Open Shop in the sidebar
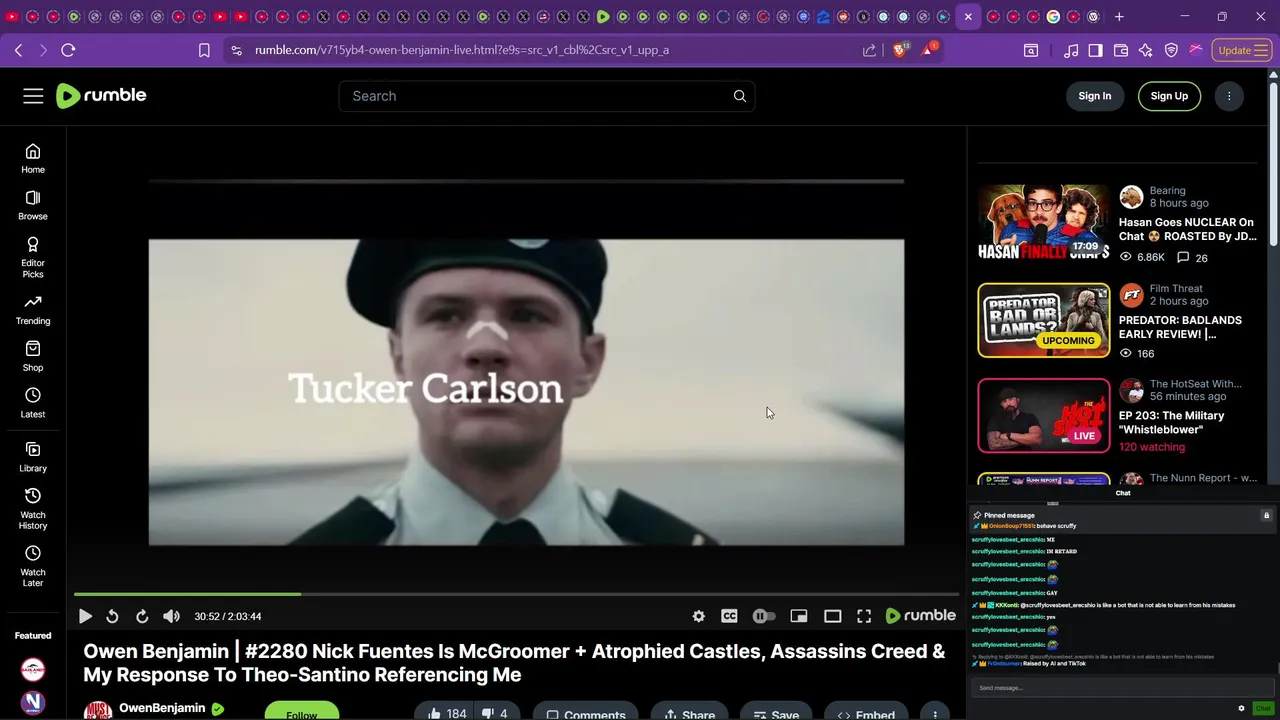 [x=33, y=357]
